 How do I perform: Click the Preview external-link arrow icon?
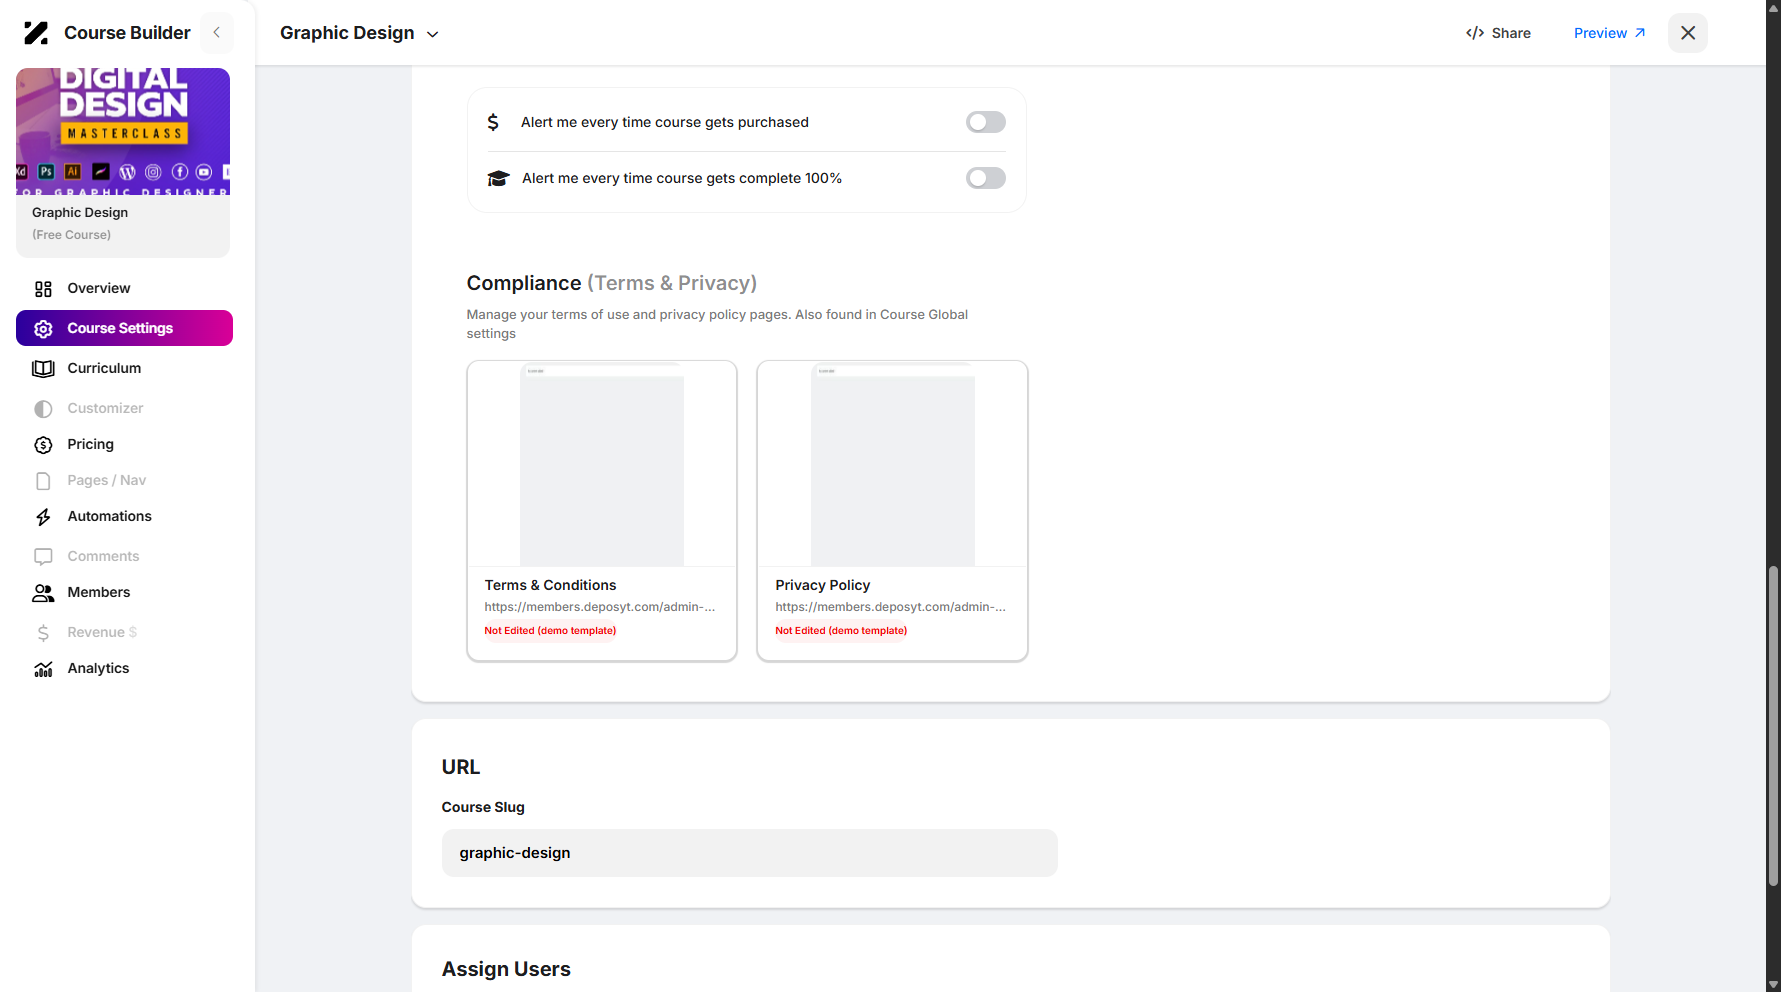[x=1640, y=33]
